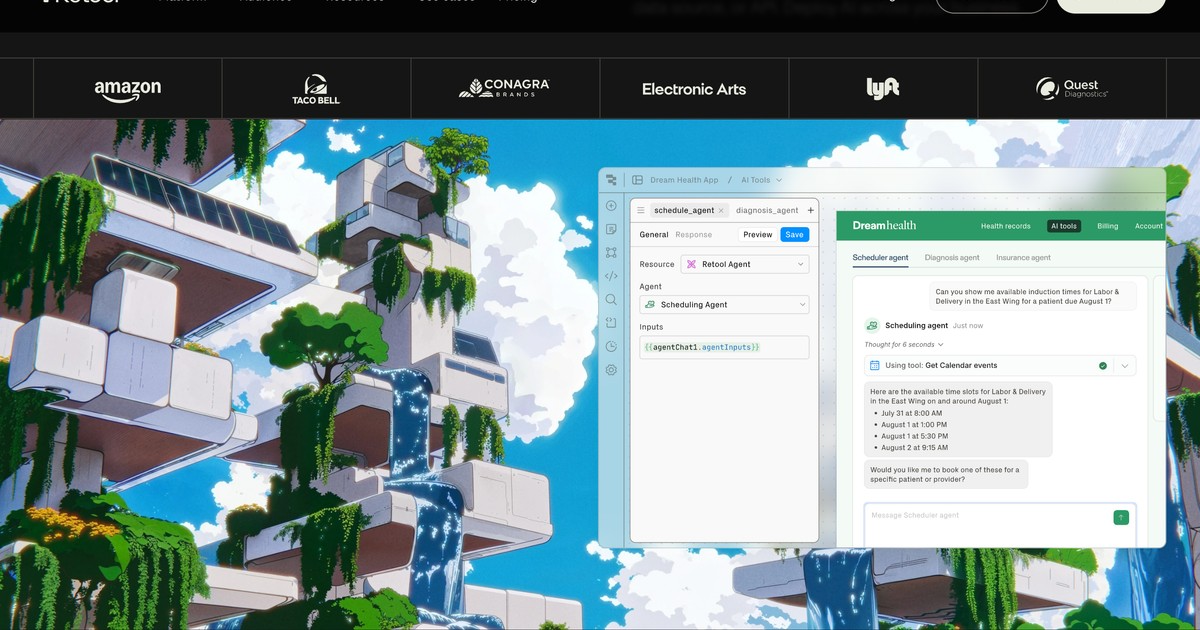The height and width of the screenshot is (630, 1200).
Task: Select AI tools in the Dreamhealth nav
Action: click(x=1064, y=226)
